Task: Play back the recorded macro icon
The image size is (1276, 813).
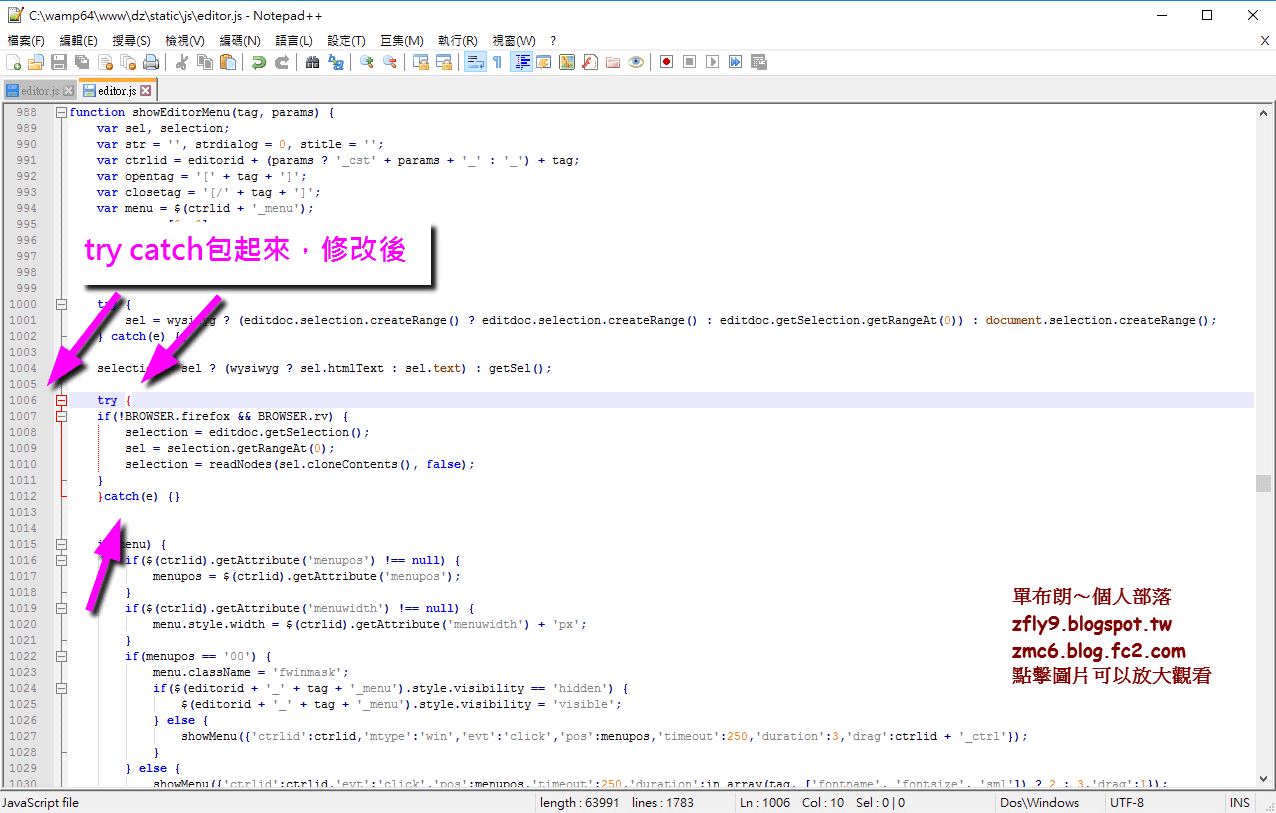Action: click(x=713, y=62)
